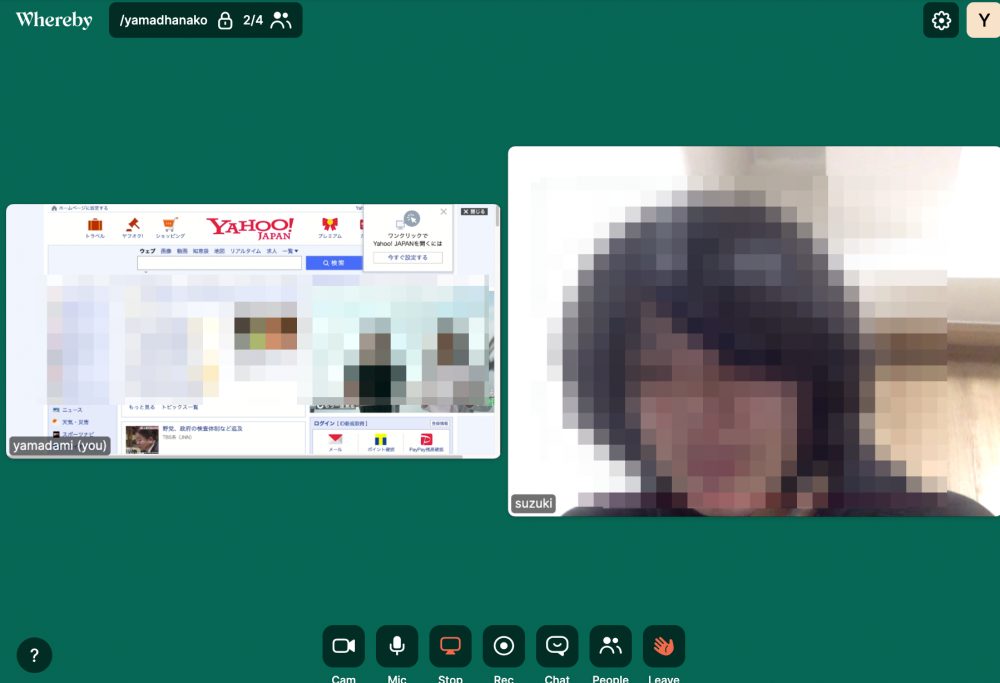Select the yamadami shared screen tile
1000x683 pixels.
coord(253,331)
